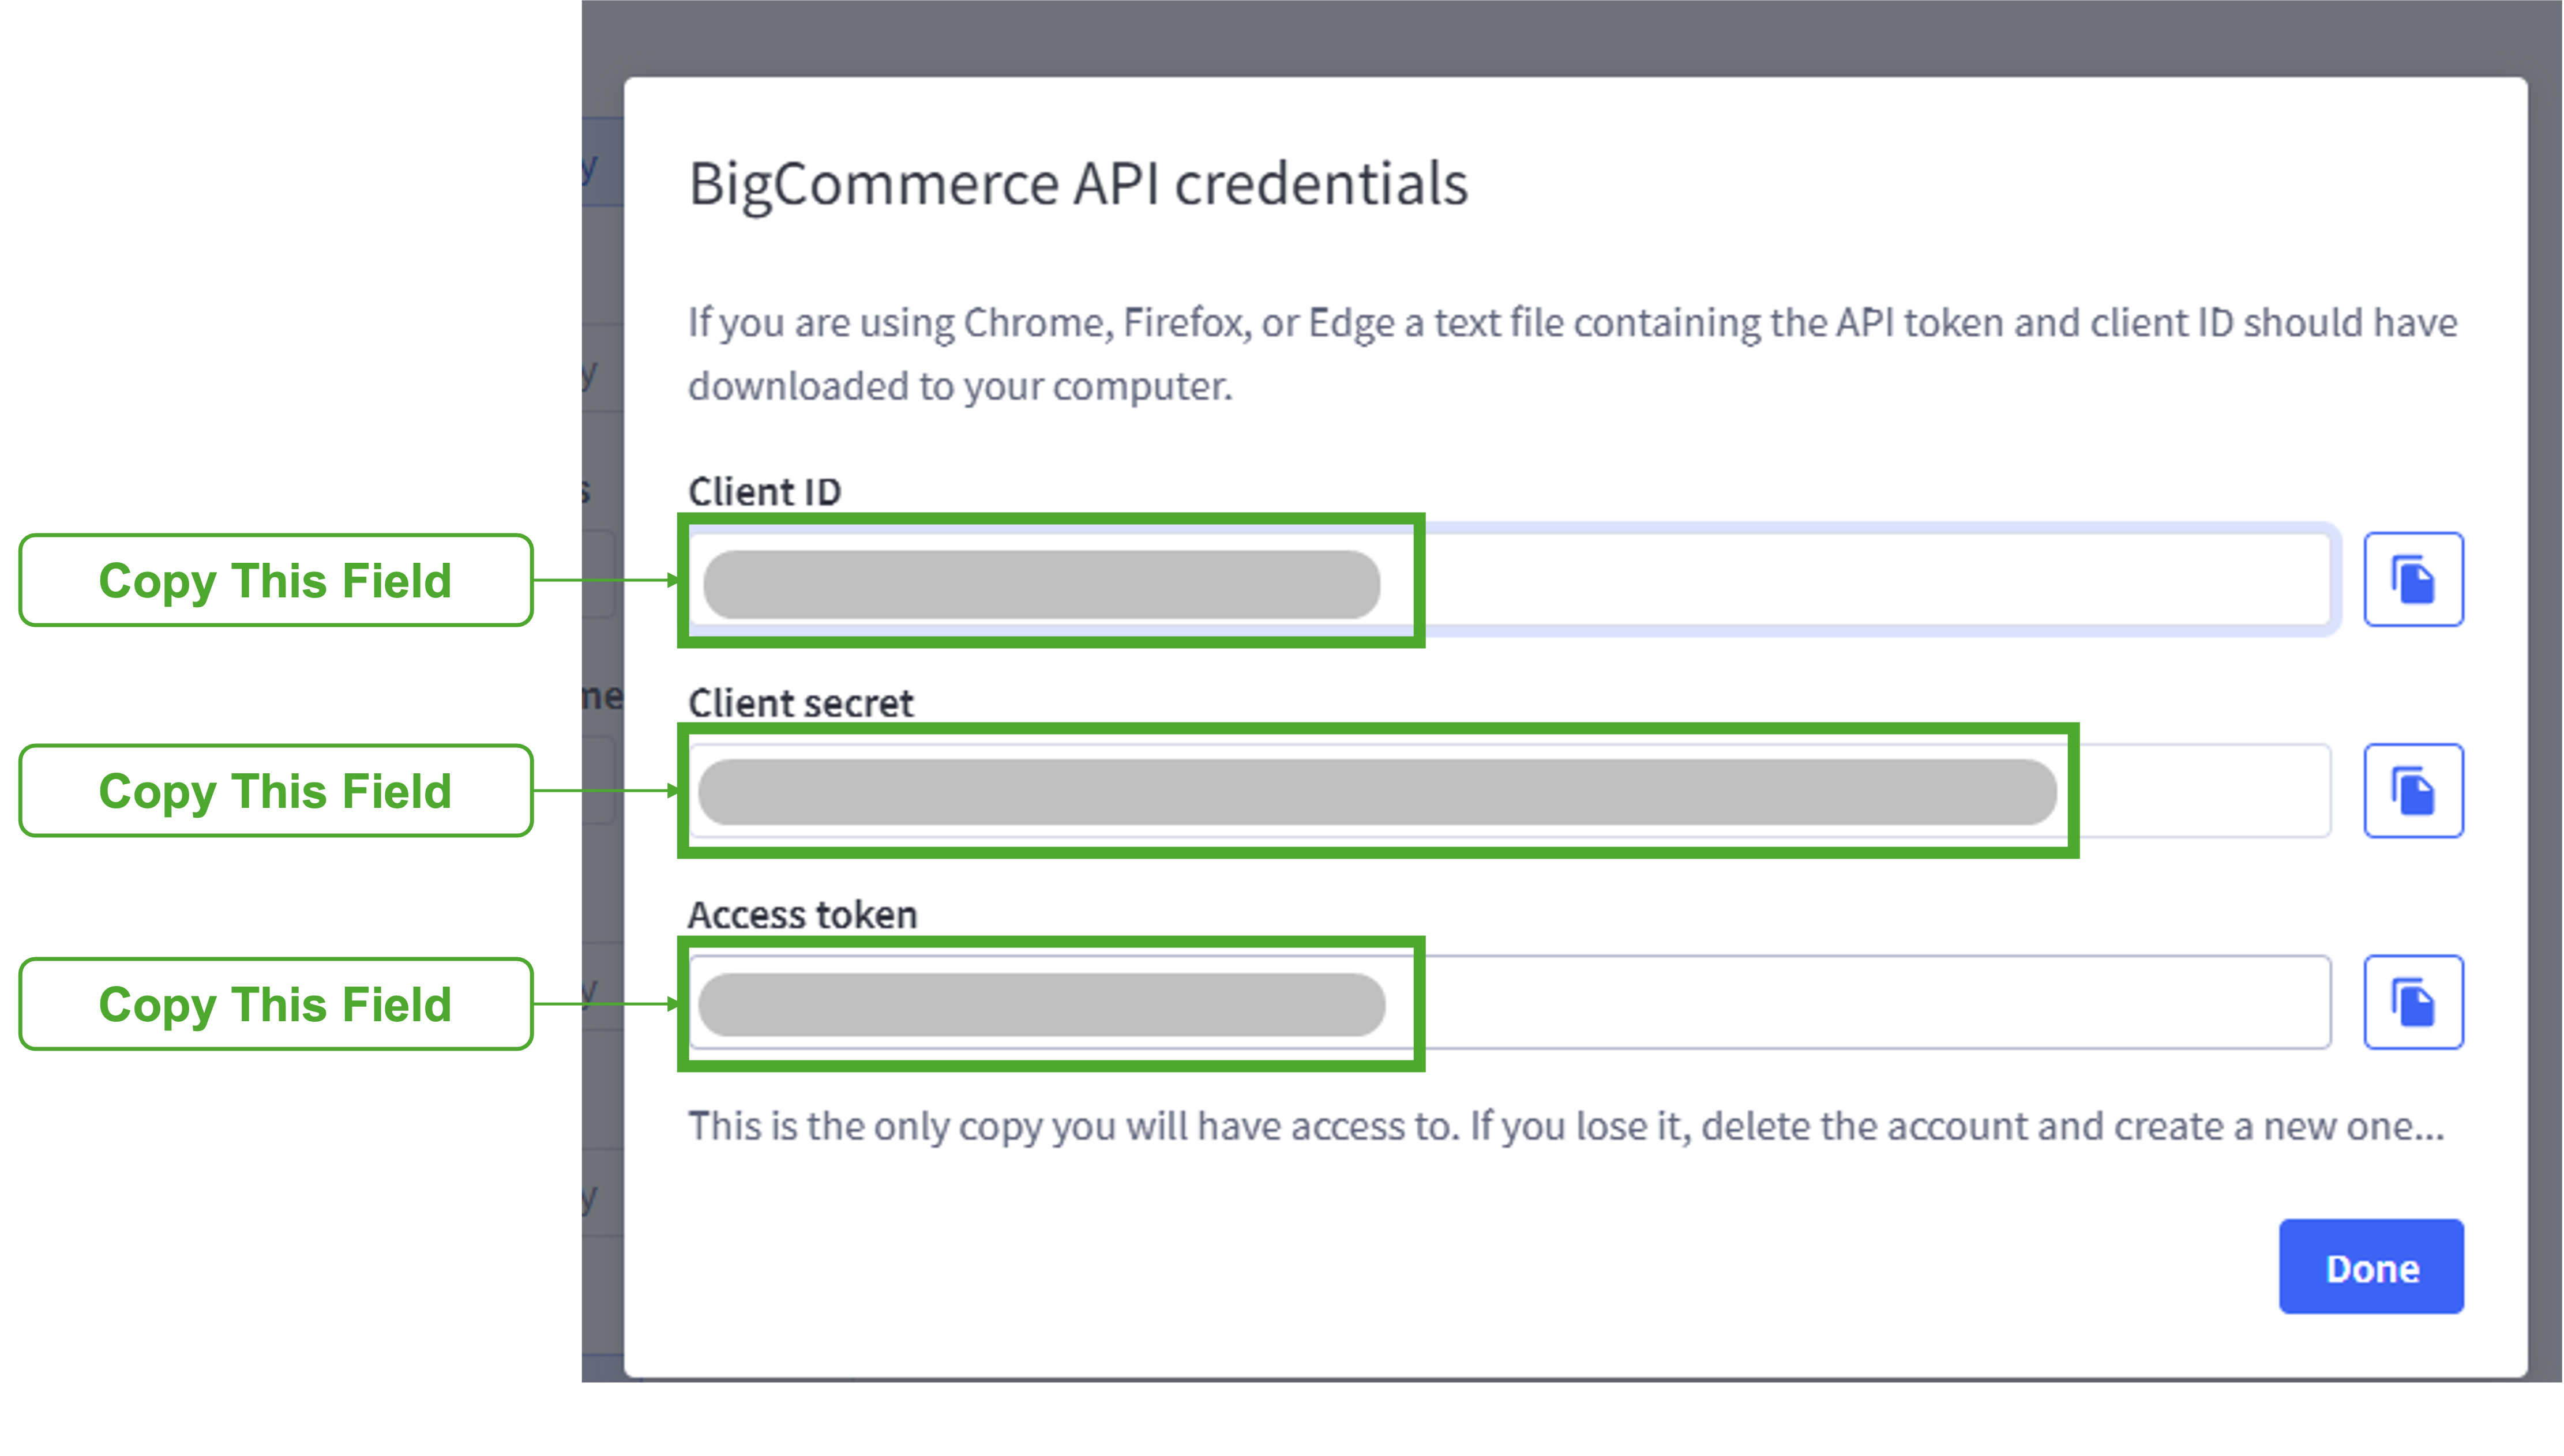Image resolution: width=2564 pixels, height=1456 pixels.
Task: Click the gray redacted bar in Client secret
Action: 1377,792
